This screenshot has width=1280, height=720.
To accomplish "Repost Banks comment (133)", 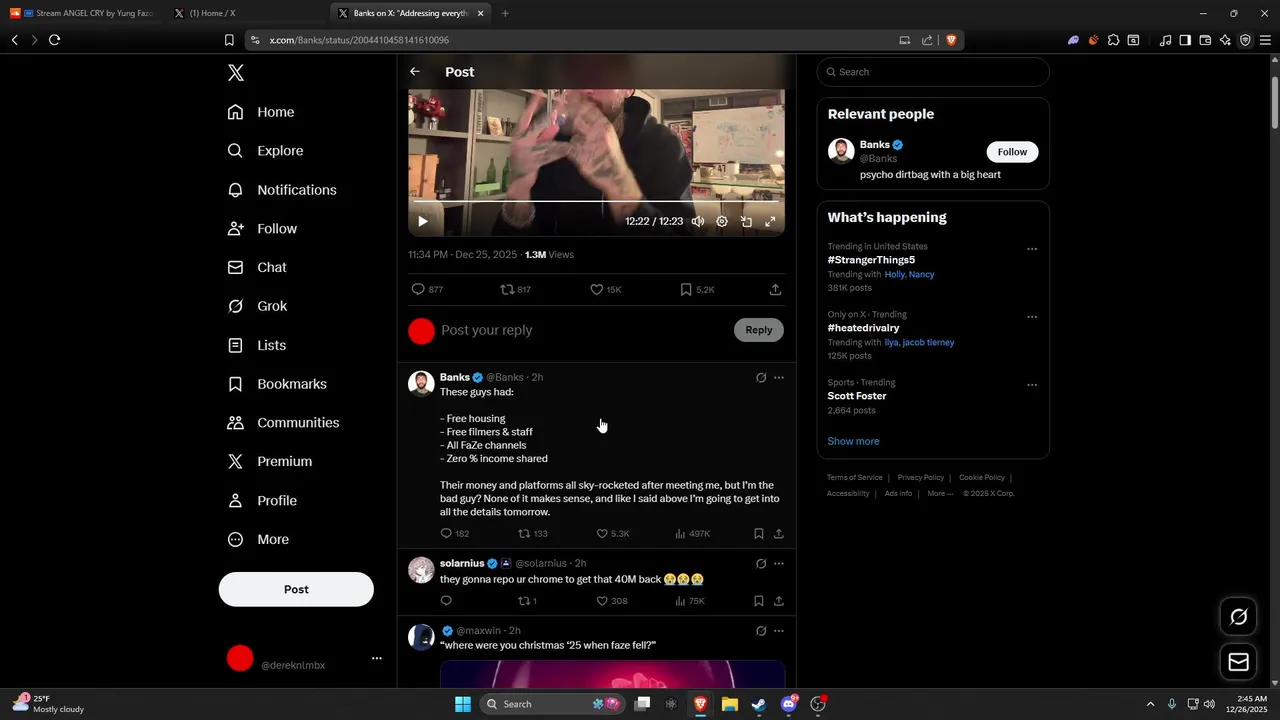I will pyautogui.click(x=532, y=534).
